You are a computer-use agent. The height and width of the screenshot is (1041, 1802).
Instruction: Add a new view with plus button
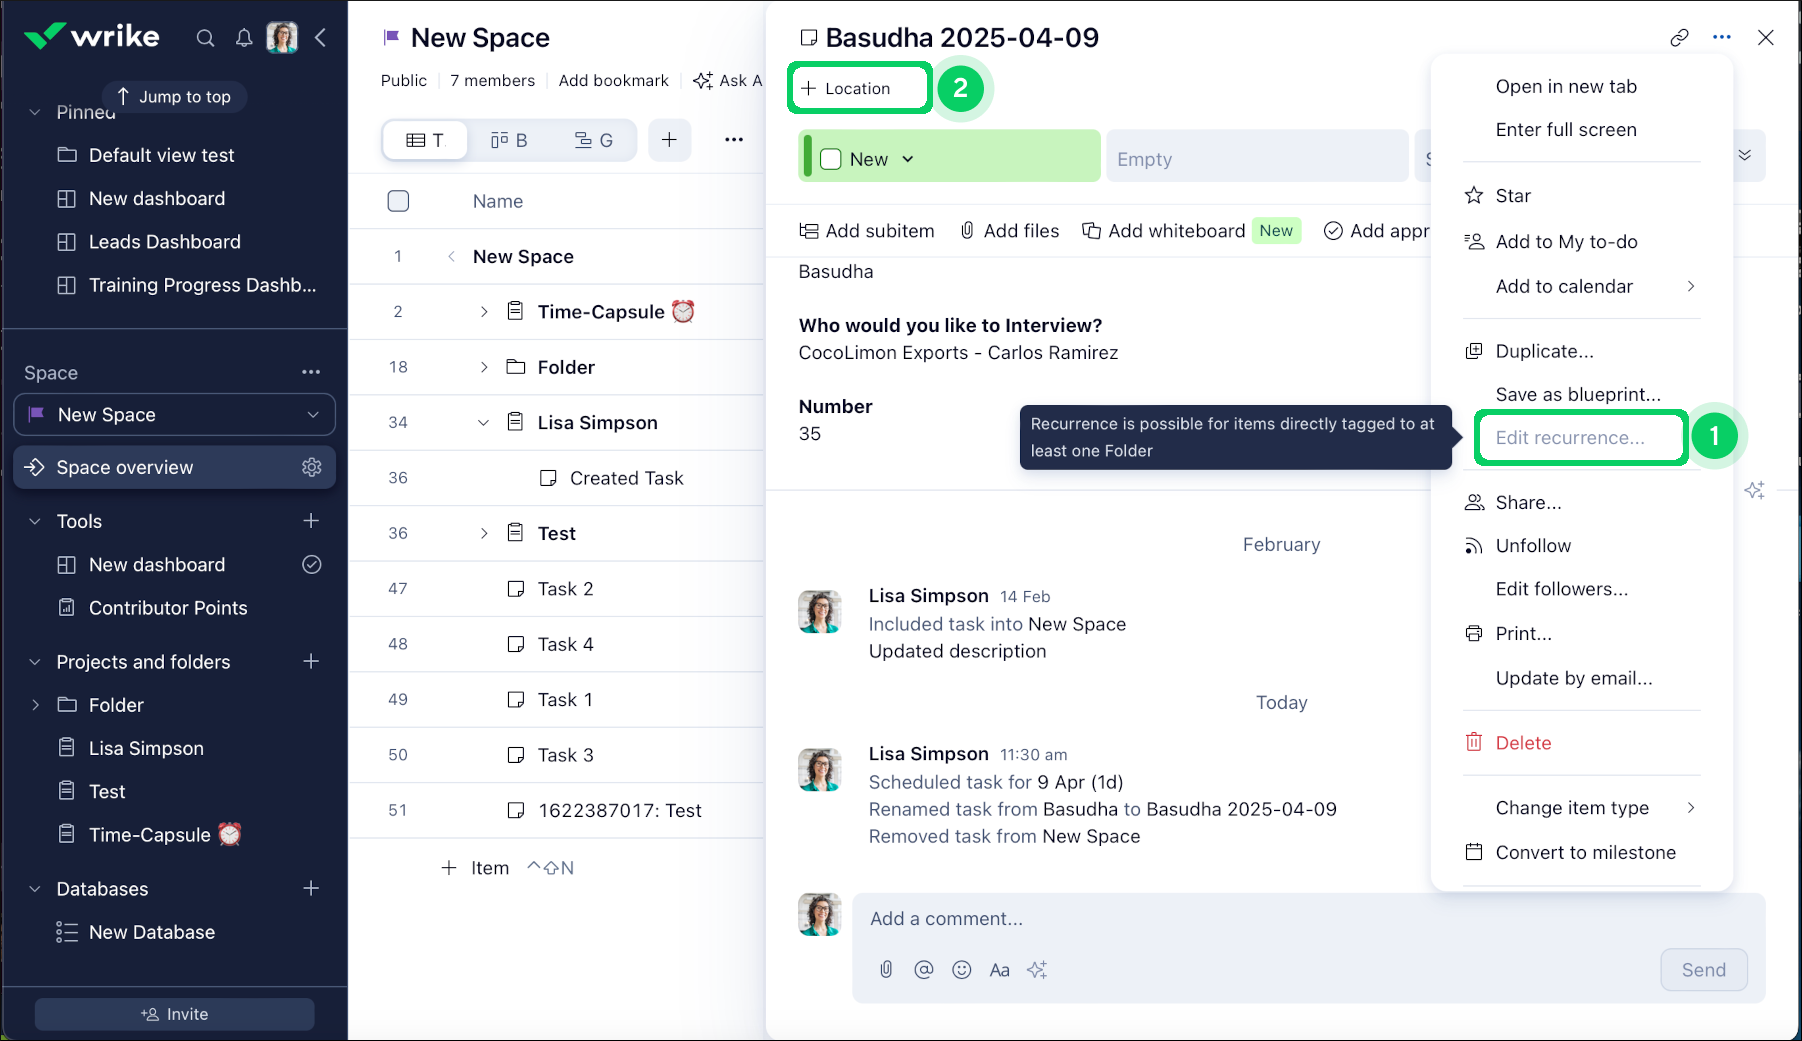point(670,140)
